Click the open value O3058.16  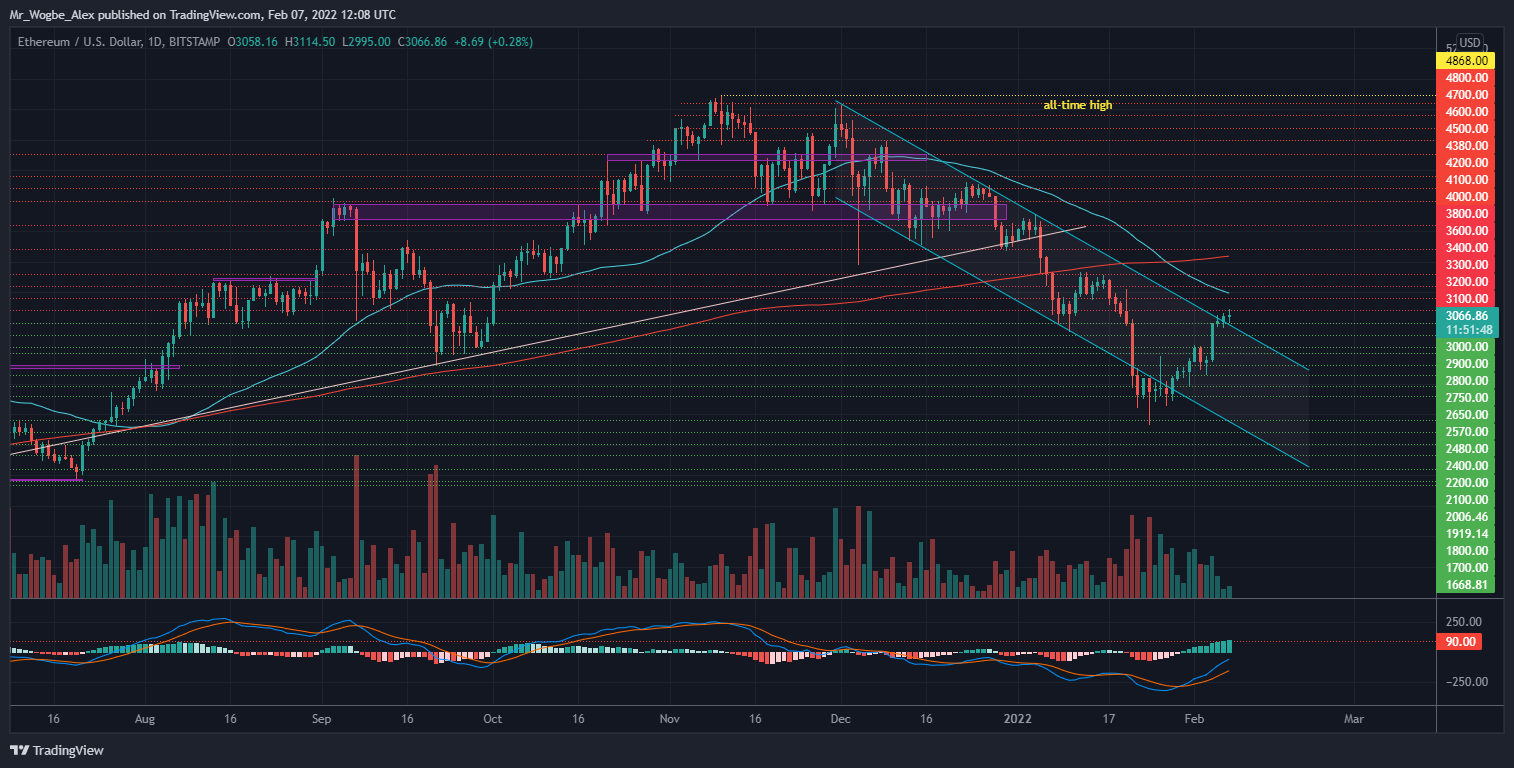point(254,42)
